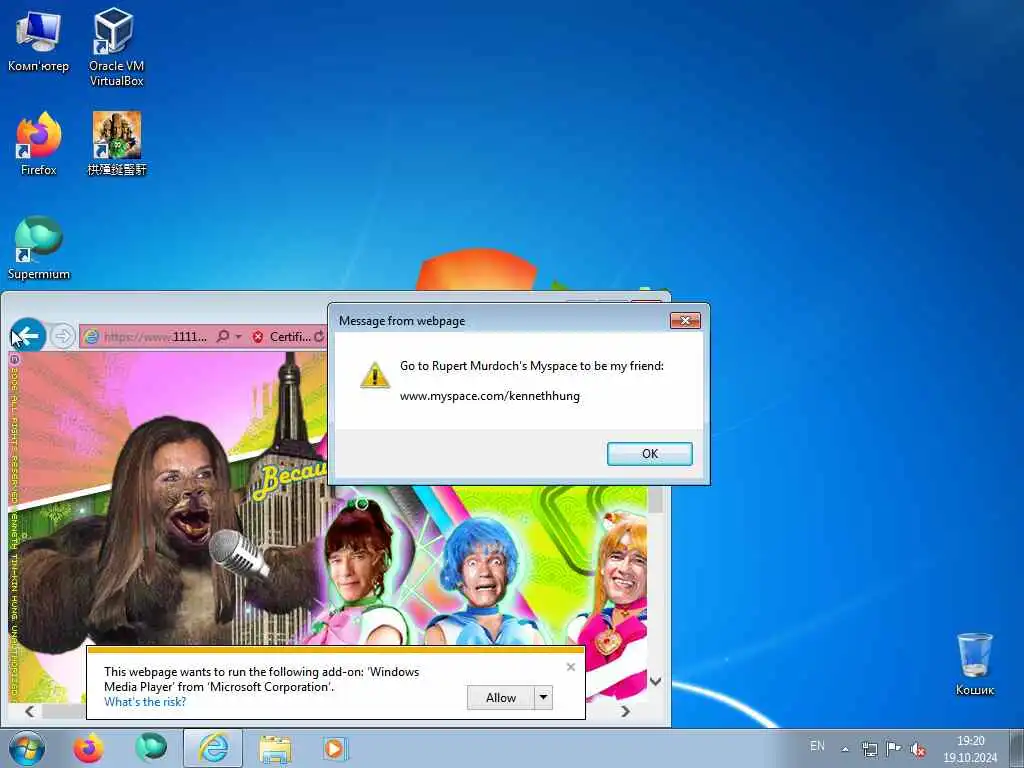1024x768 pixels.
Task: Click the Internet Explorer forward arrow
Action: (x=63, y=336)
